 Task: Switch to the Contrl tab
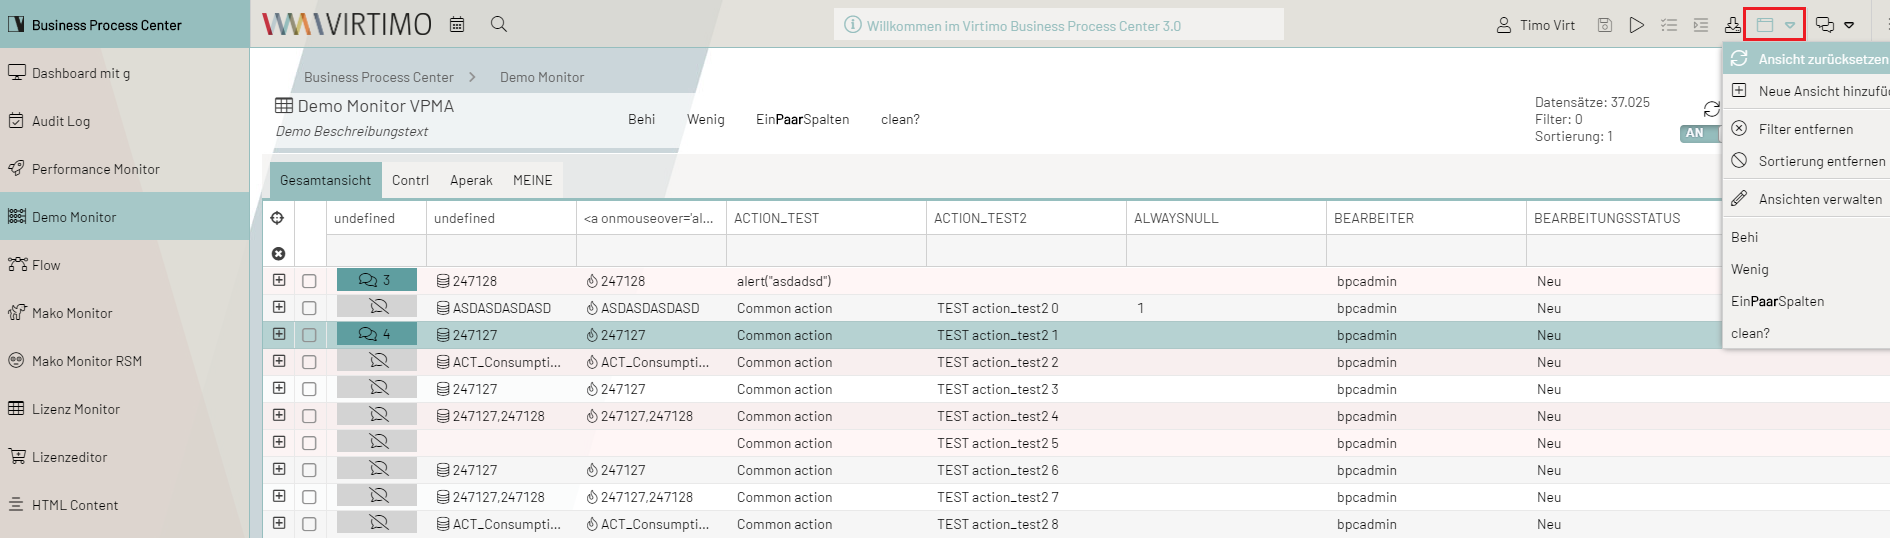tap(410, 180)
